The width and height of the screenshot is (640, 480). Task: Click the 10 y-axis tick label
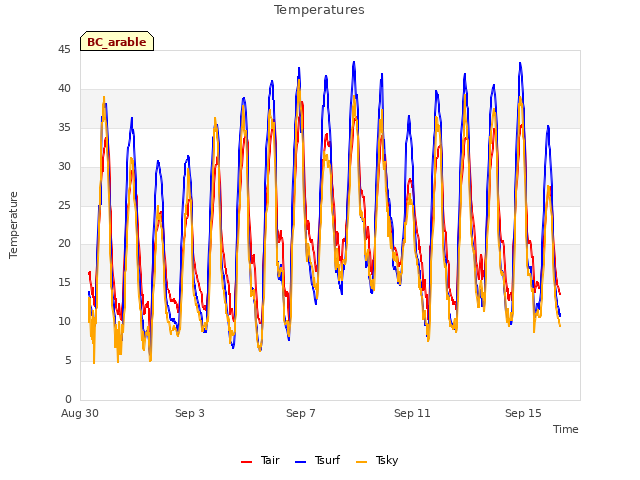click(64, 322)
